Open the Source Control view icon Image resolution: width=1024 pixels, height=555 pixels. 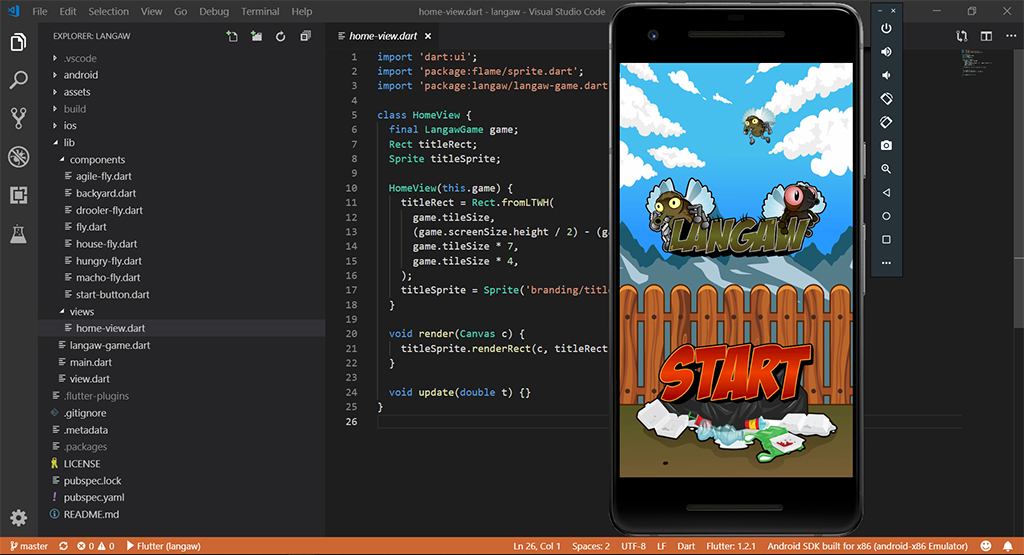18,118
